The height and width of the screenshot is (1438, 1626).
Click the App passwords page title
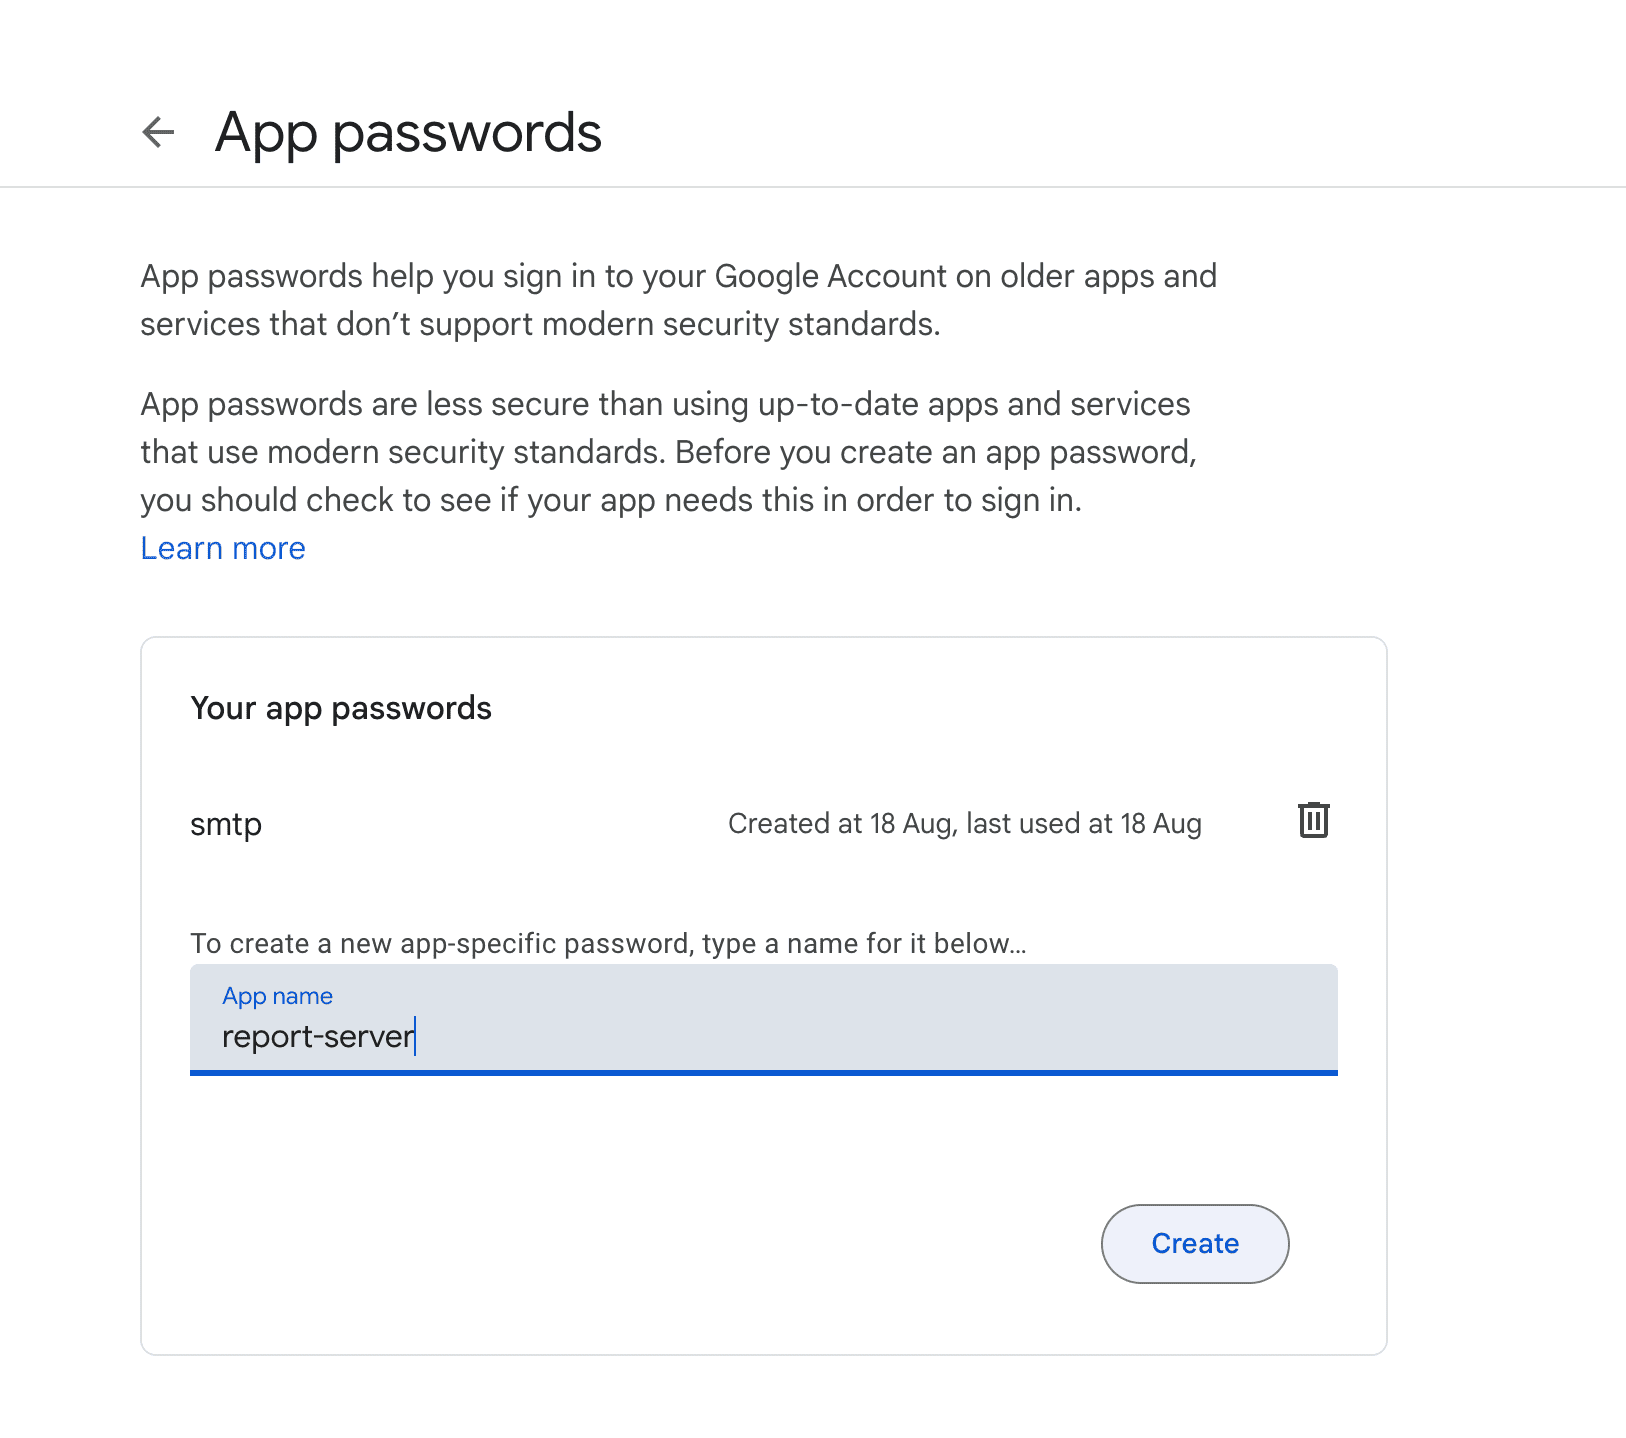click(407, 131)
